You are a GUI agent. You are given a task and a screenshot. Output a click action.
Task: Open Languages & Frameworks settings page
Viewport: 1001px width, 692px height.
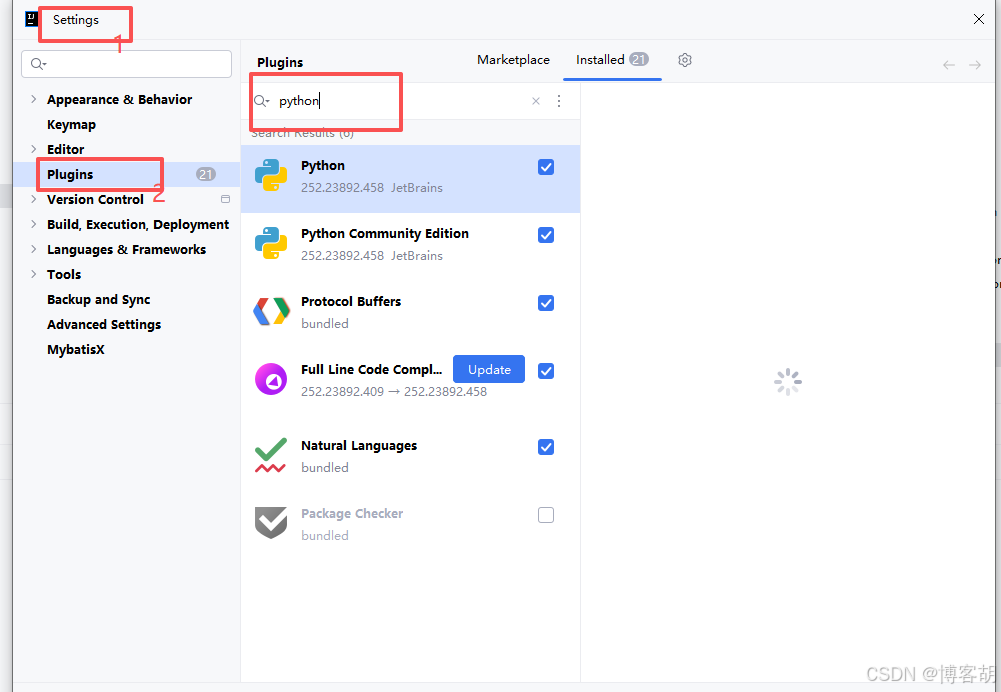[x=126, y=250]
